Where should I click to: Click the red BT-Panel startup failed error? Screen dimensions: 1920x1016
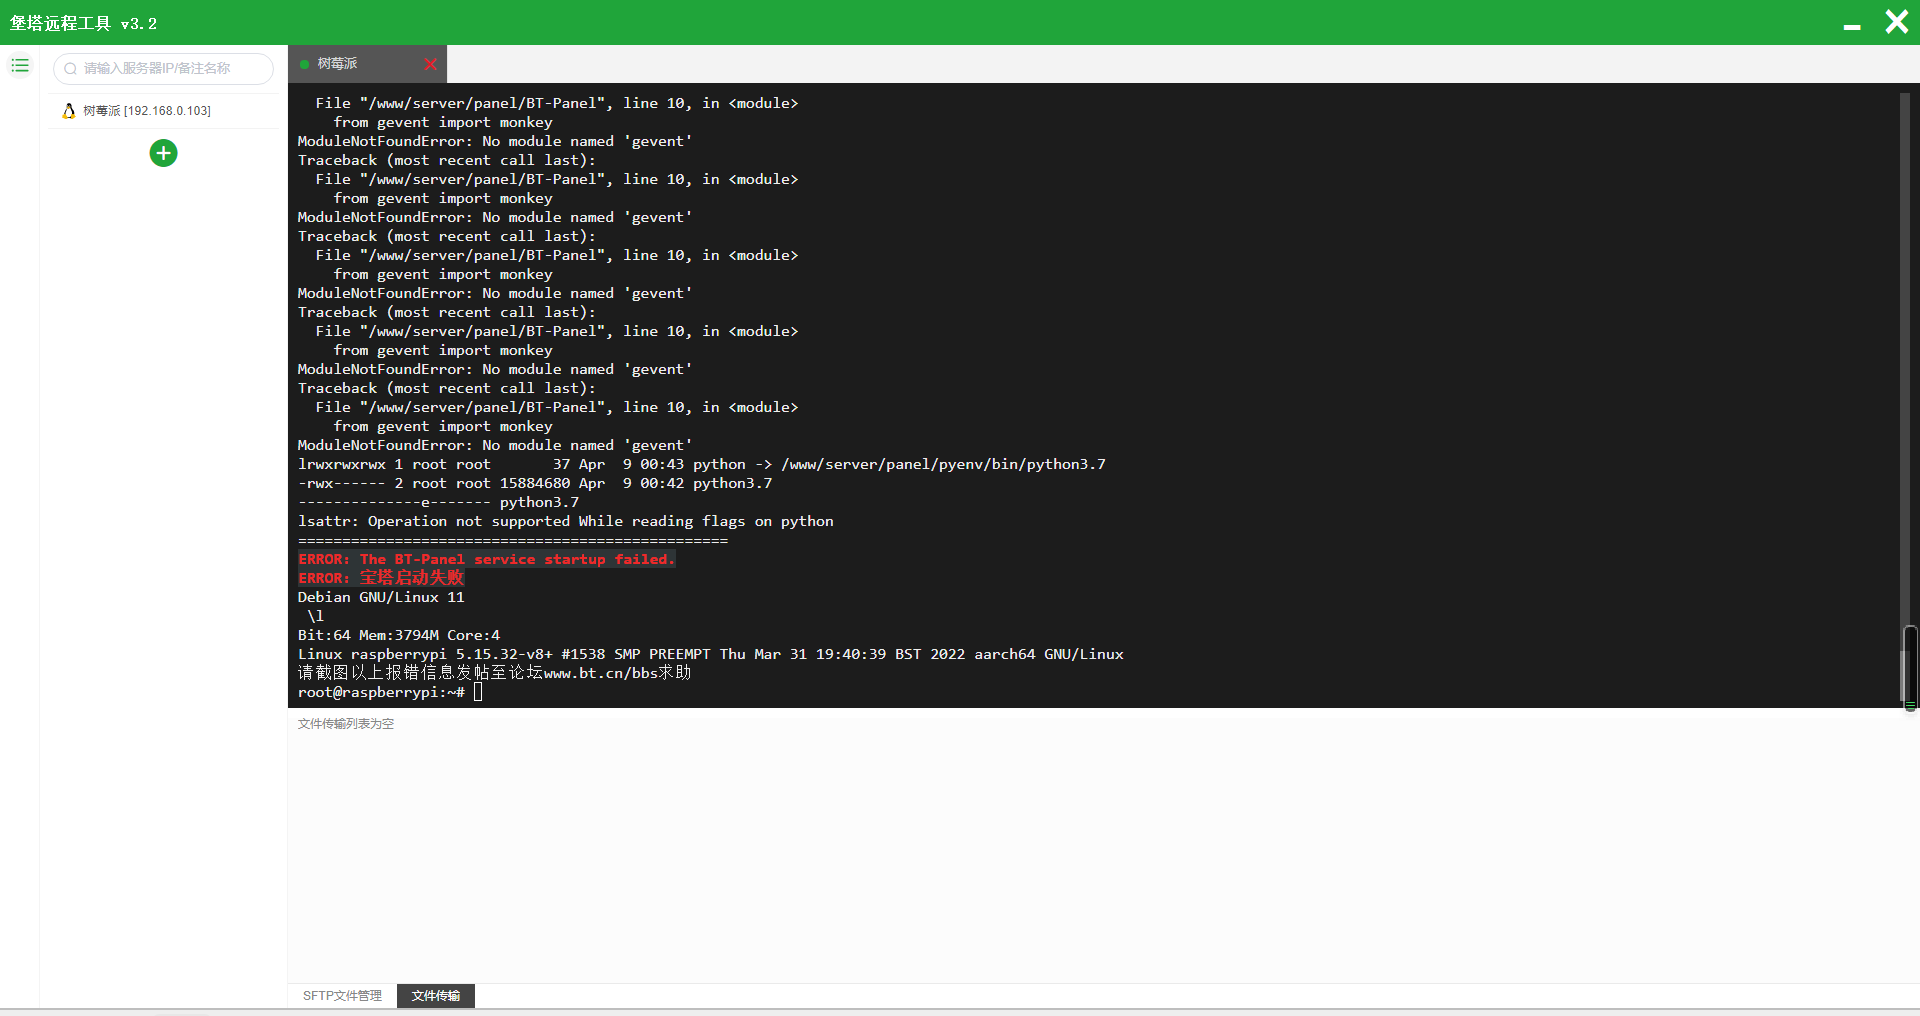pyautogui.click(x=487, y=559)
